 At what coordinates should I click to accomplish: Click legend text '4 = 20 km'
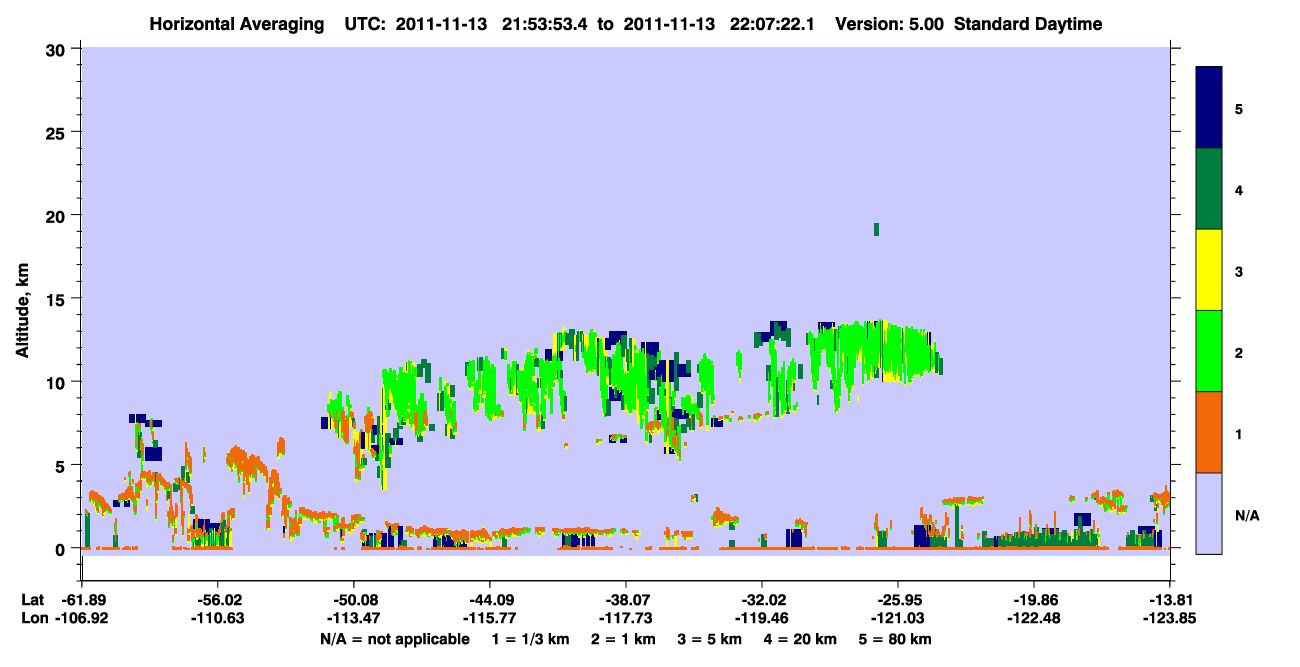pyautogui.click(x=801, y=639)
